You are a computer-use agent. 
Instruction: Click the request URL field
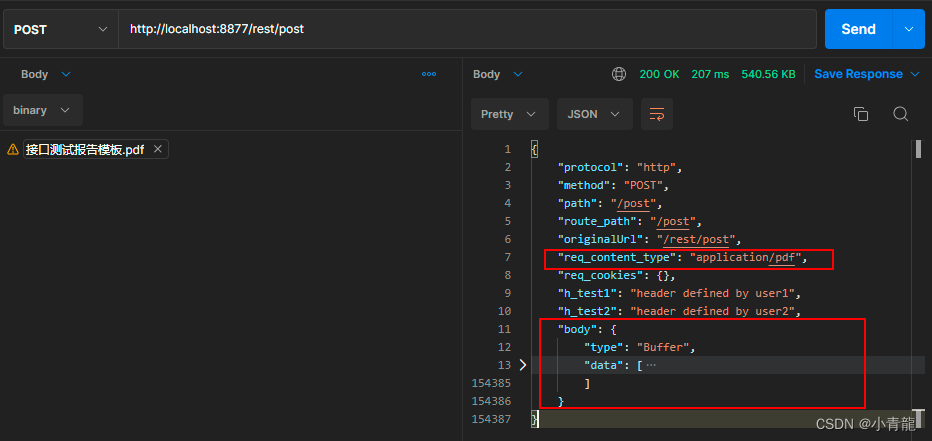pyautogui.click(x=467, y=29)
